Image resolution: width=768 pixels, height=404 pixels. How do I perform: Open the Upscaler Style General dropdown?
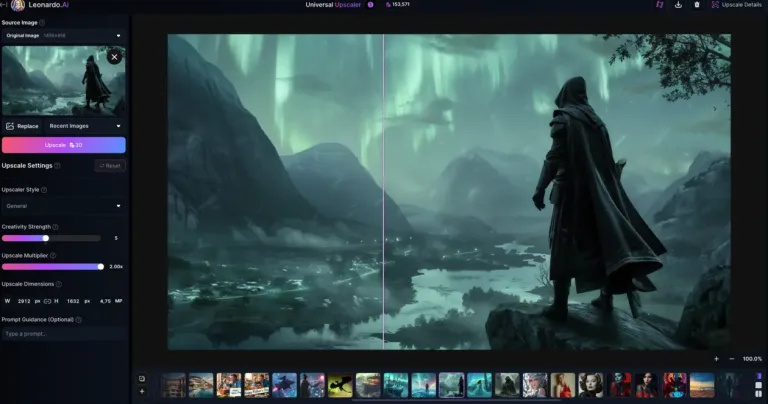[63, 206]
